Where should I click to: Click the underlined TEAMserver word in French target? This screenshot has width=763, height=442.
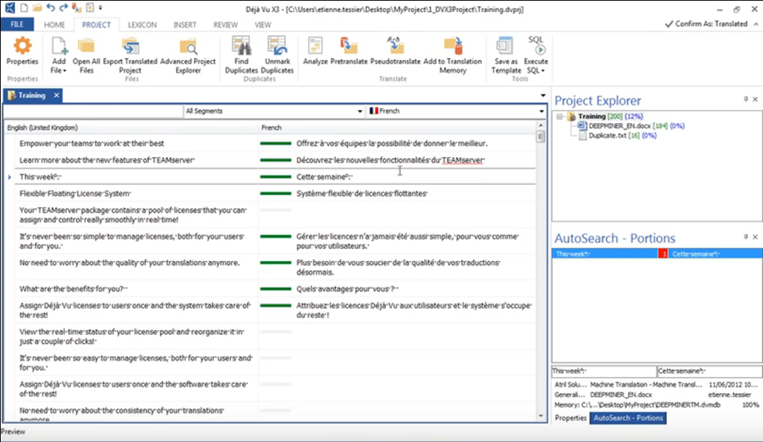point(462,160)
